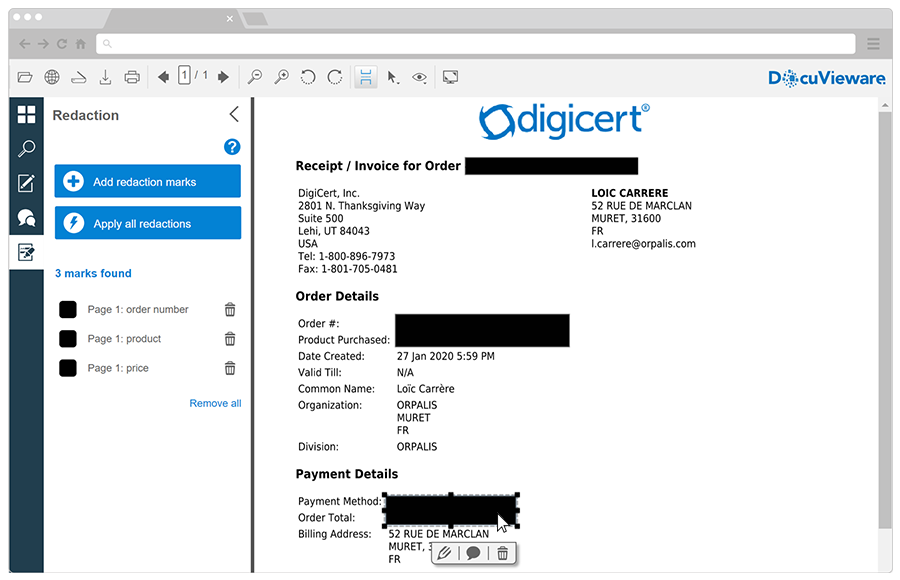Open a file with folder icon

25,77
